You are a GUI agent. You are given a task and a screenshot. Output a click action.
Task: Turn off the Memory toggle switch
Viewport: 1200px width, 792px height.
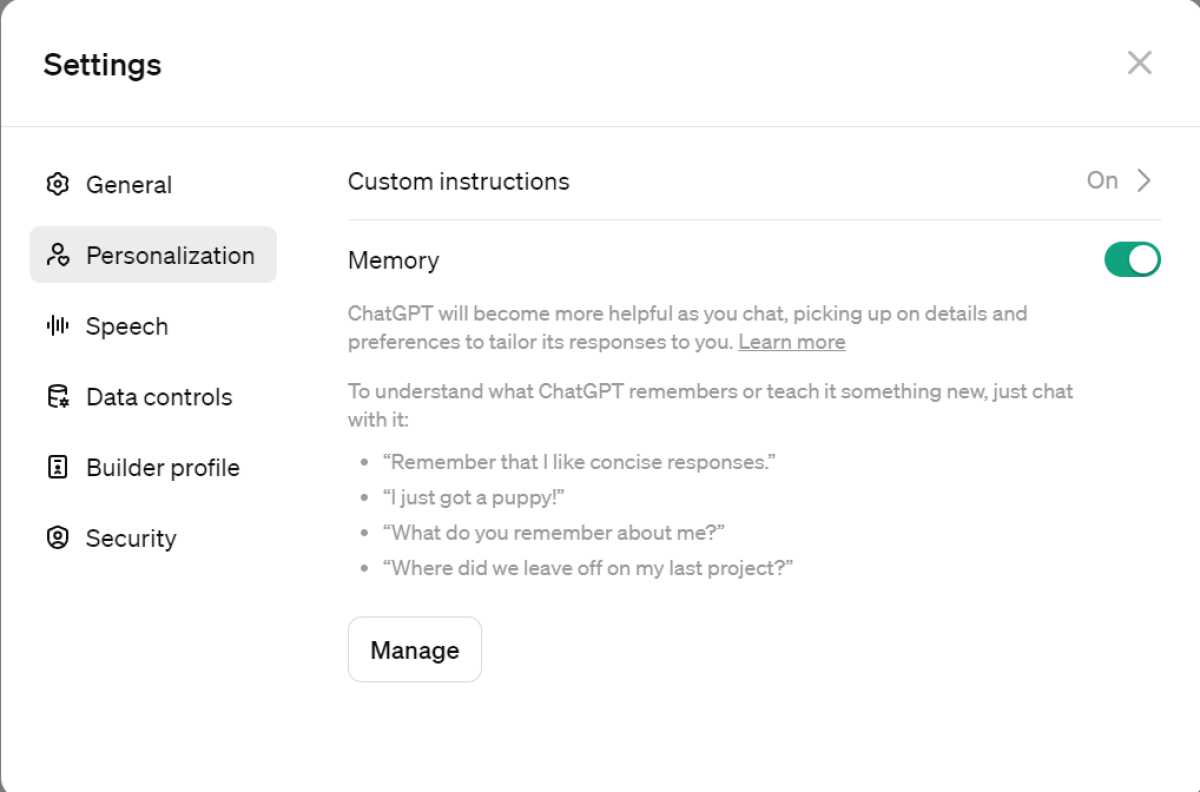(1132, 260)
